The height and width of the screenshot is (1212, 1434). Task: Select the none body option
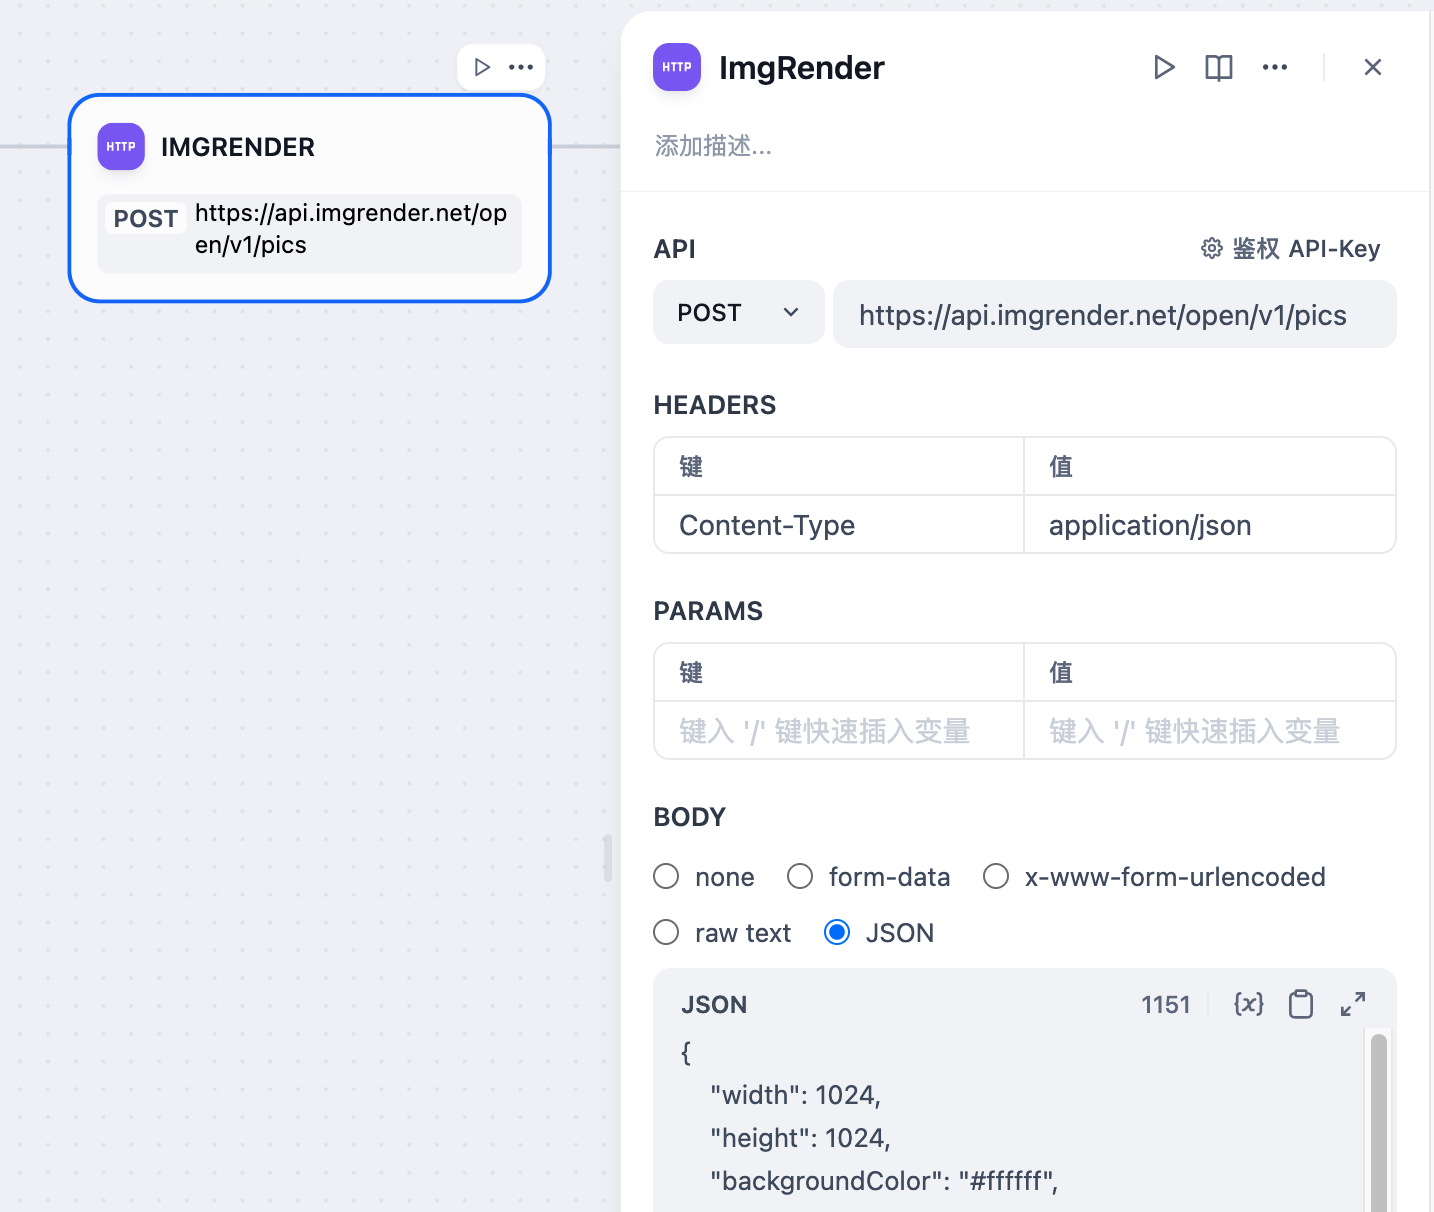pyautogui.click(x=666, y=877)
